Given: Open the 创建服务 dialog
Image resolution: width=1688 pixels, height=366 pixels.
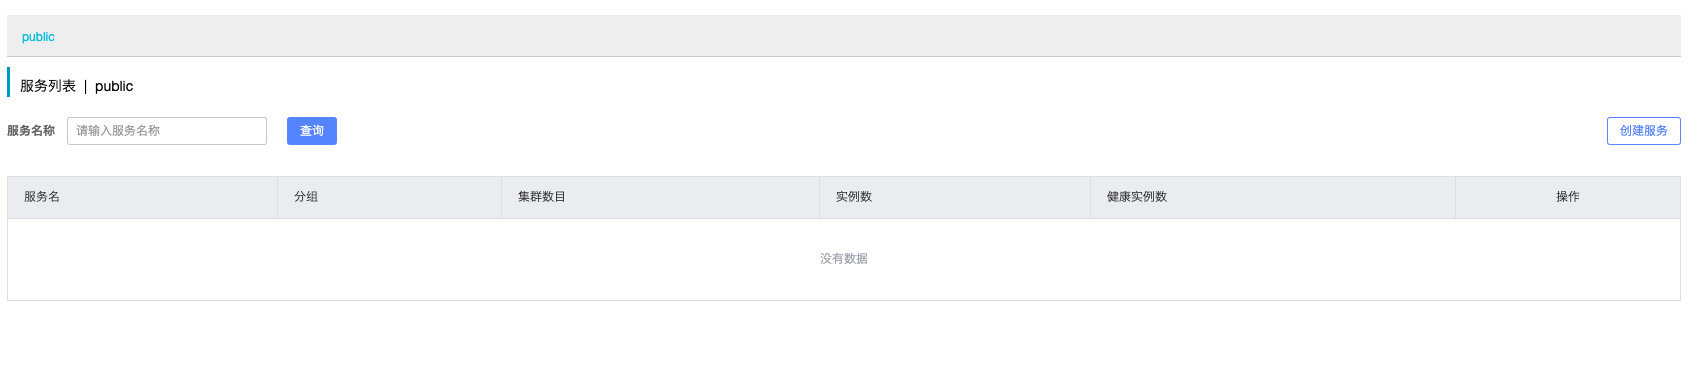Looking at the screenshot, I should click(1643, 131).
